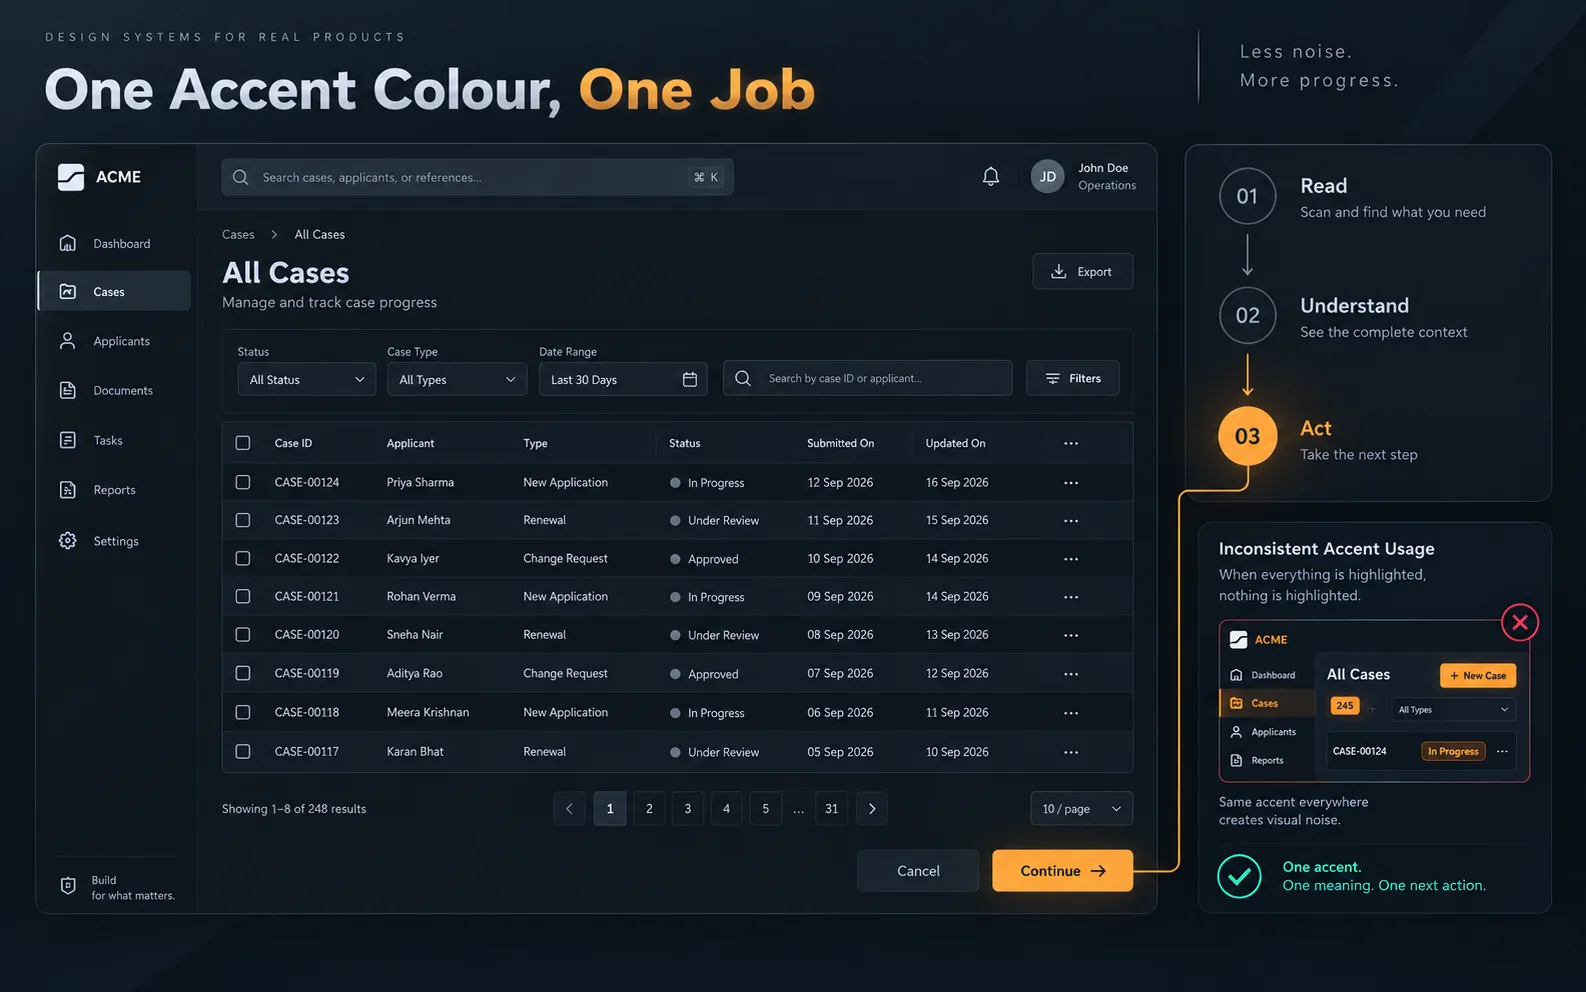Search by case ID or applicant field
Viewport: 1586px width, 992px height.
tap(868, 379)
